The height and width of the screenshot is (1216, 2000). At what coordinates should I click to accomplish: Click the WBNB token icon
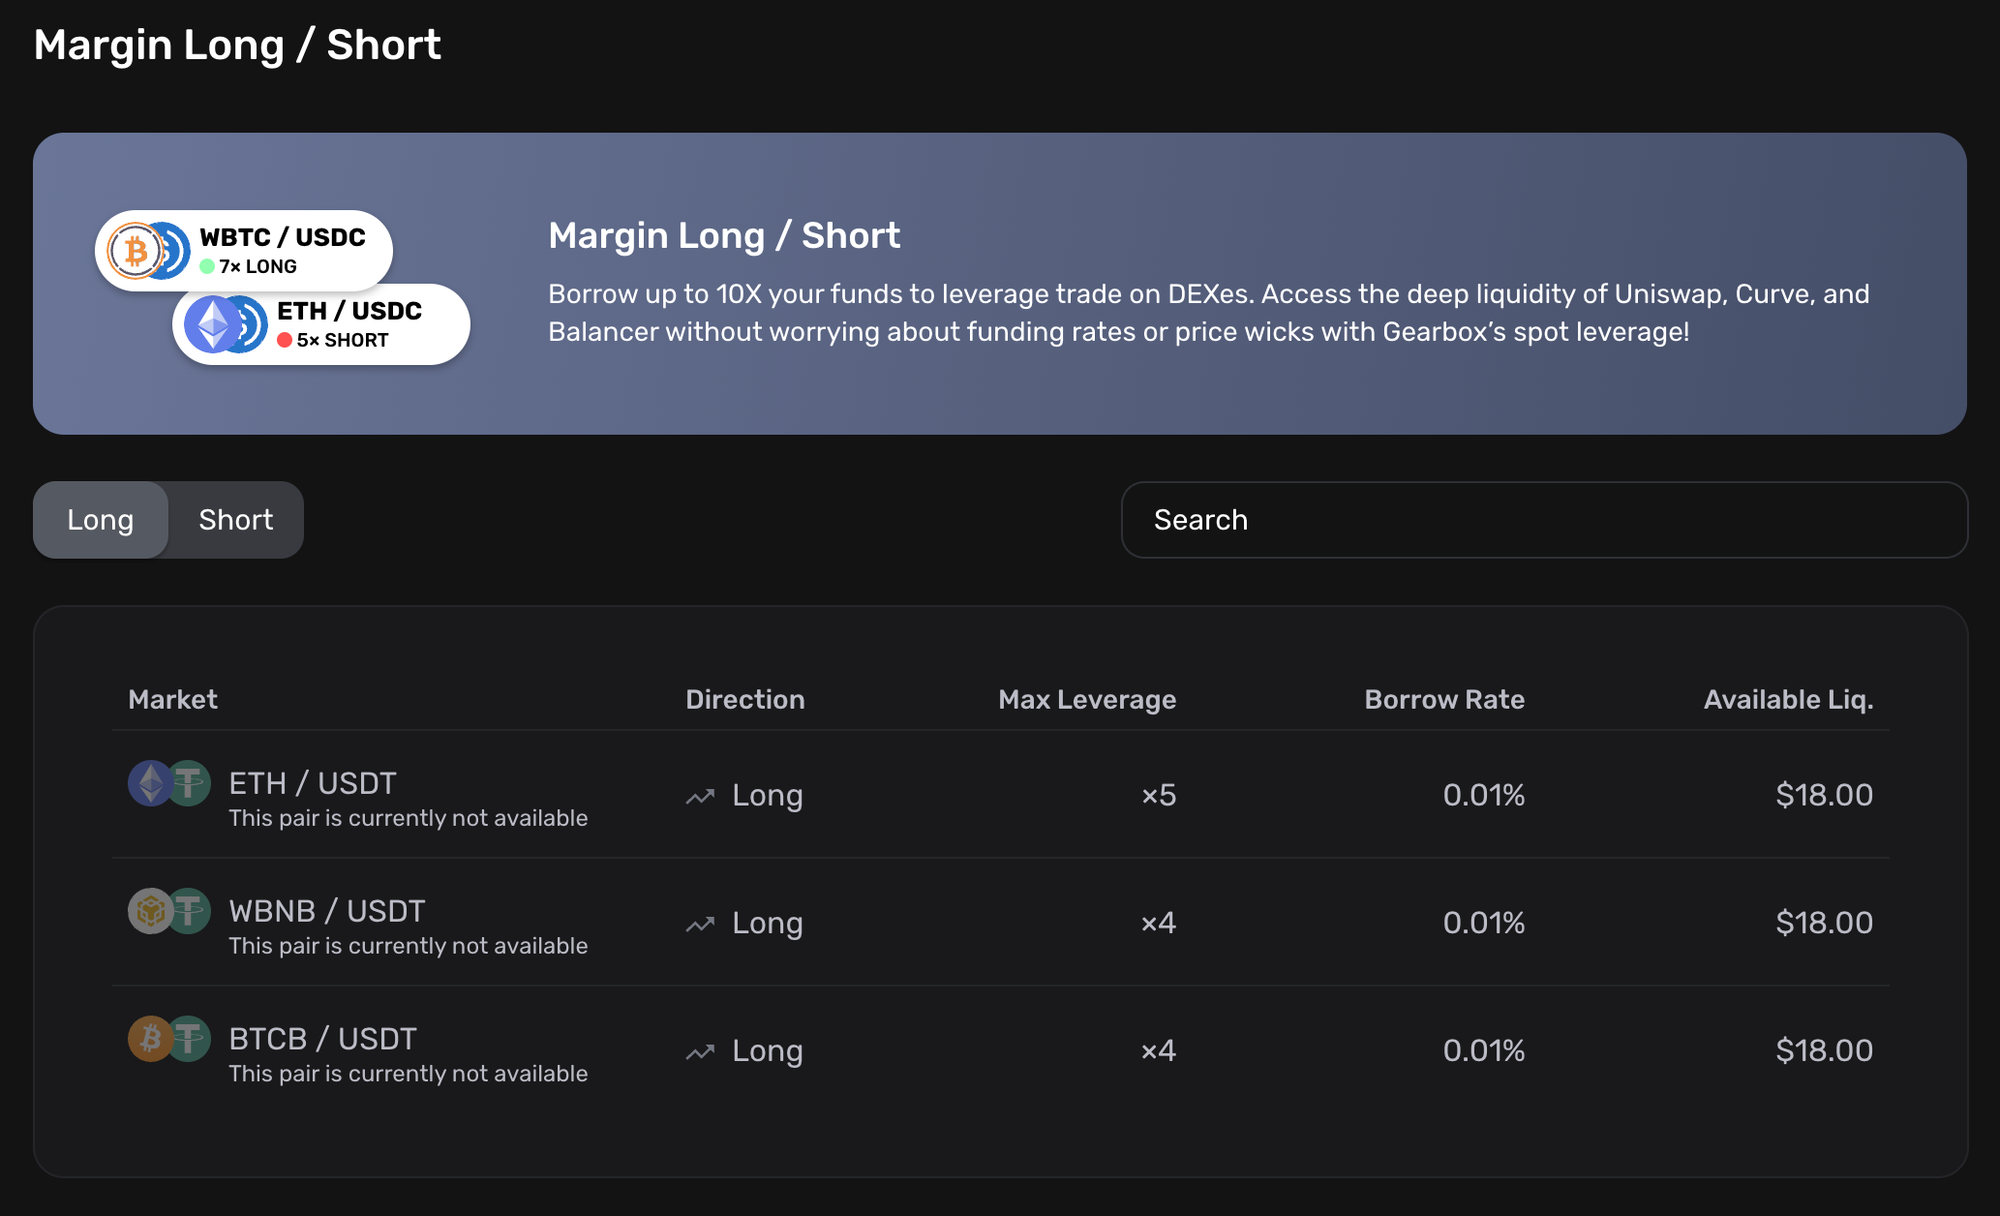click(152, 911)
